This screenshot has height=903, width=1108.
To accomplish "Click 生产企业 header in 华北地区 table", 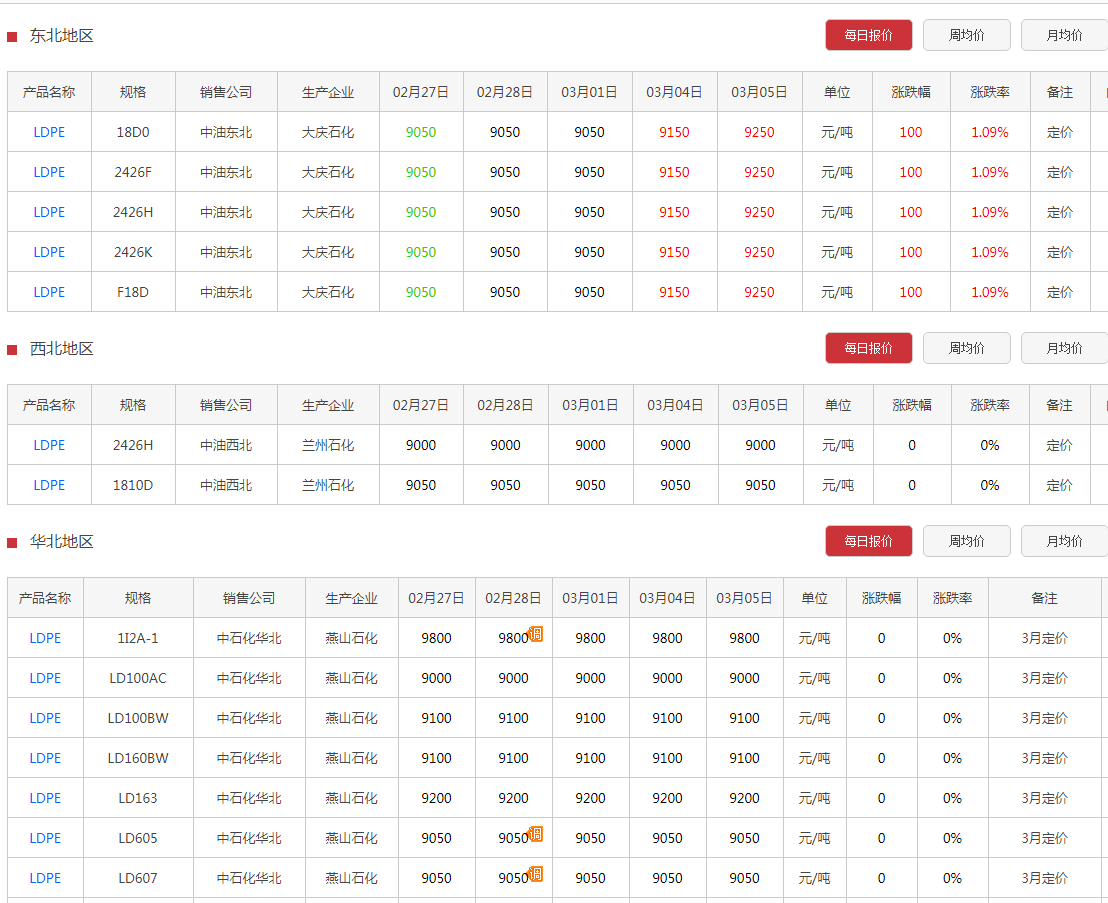I will click(x=351, y=598).
